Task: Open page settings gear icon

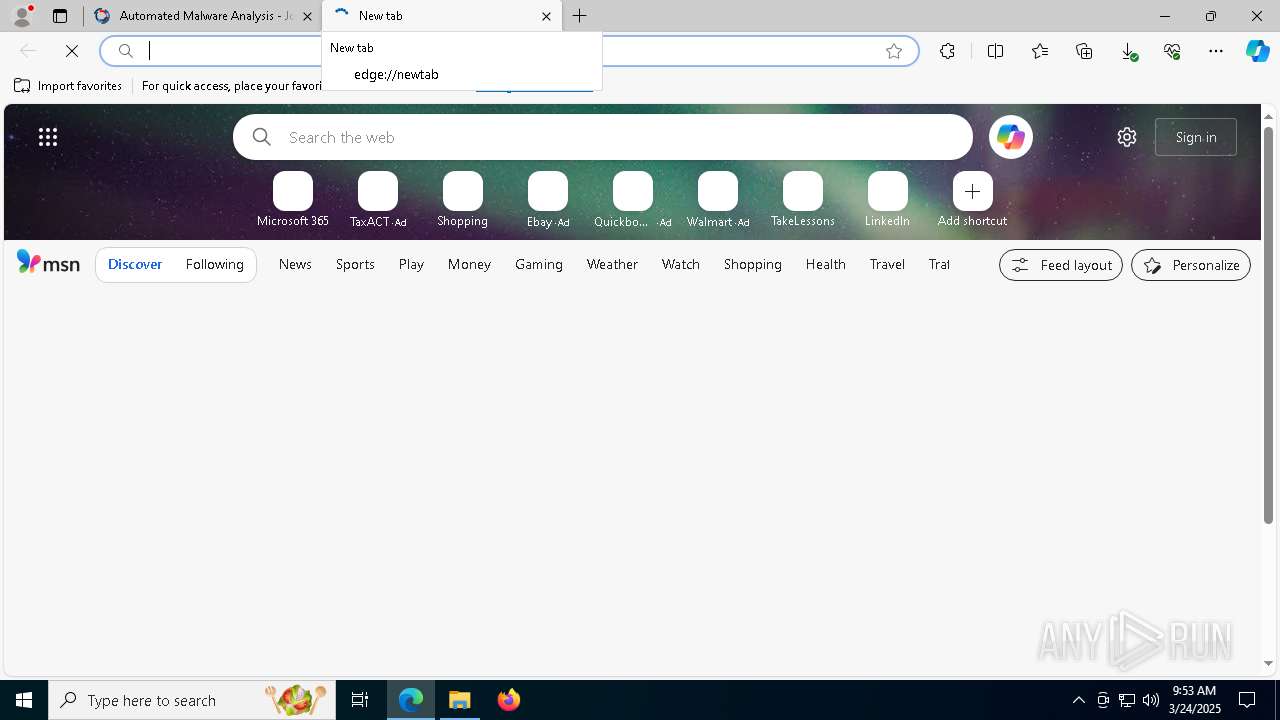Action: pyautogui.click(x=1127, y=137)
